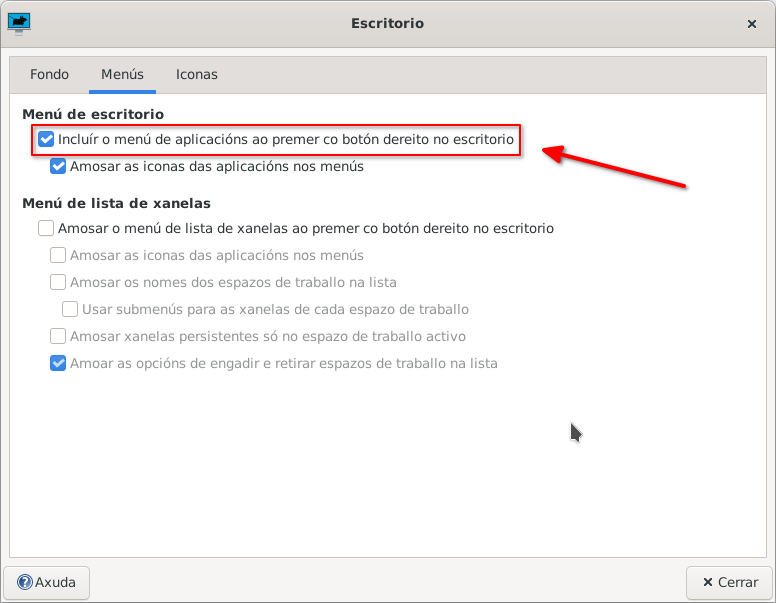Screen dimensions: 776x603
Task: Select the Menús tab
Action: [122, 74]
